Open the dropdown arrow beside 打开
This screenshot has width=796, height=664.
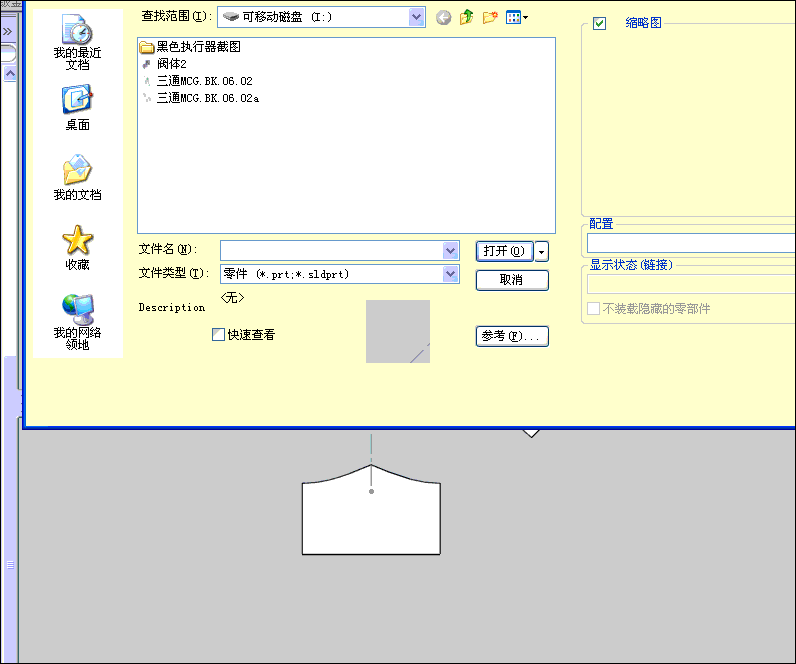pyautogui.click(x=542, y=251)
